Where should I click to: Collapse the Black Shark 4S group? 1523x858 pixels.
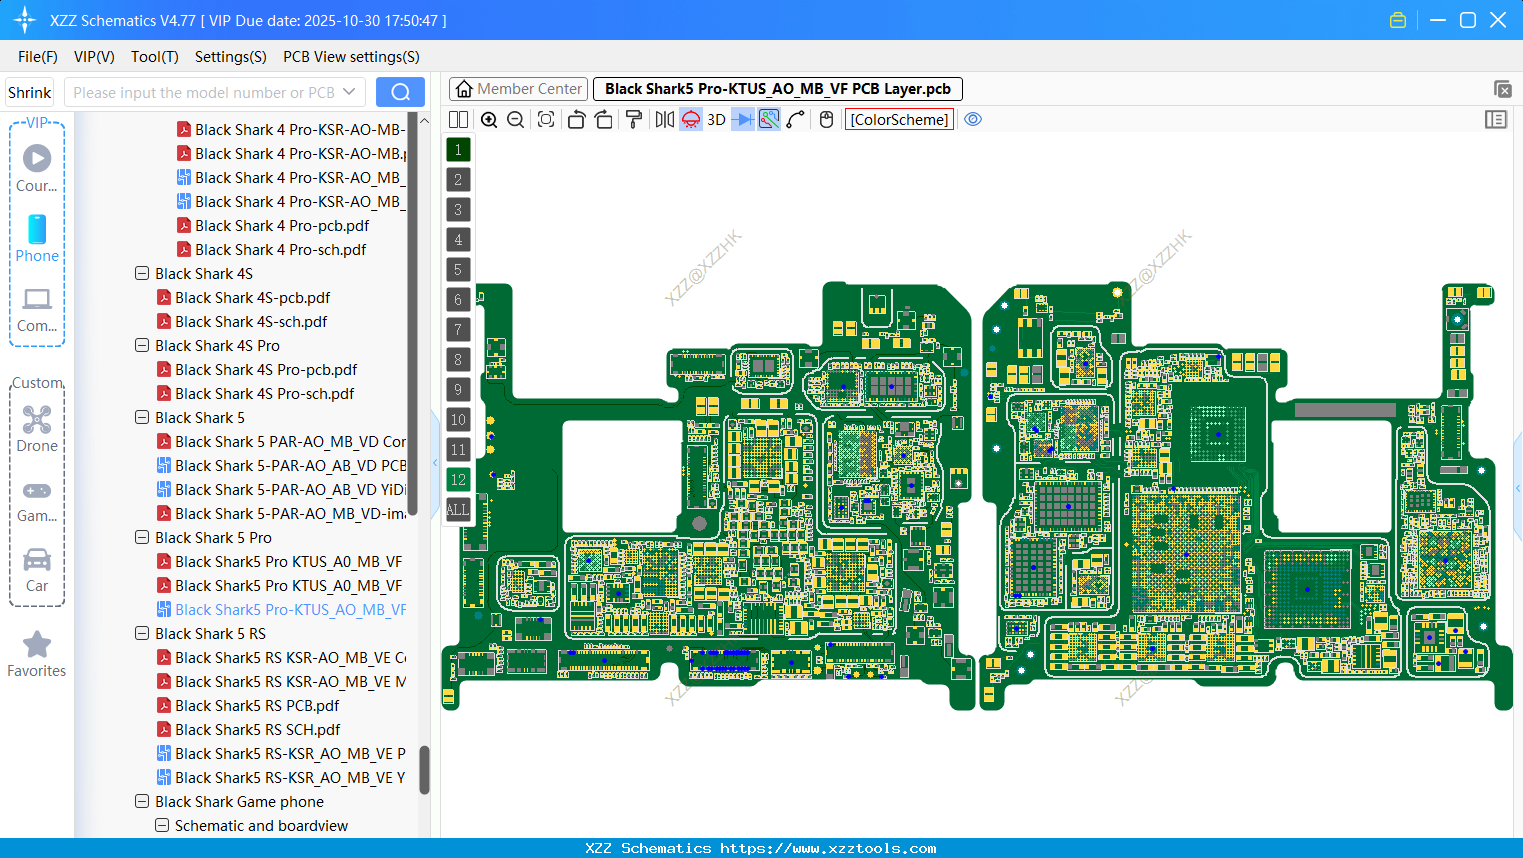tap(142, 273)
